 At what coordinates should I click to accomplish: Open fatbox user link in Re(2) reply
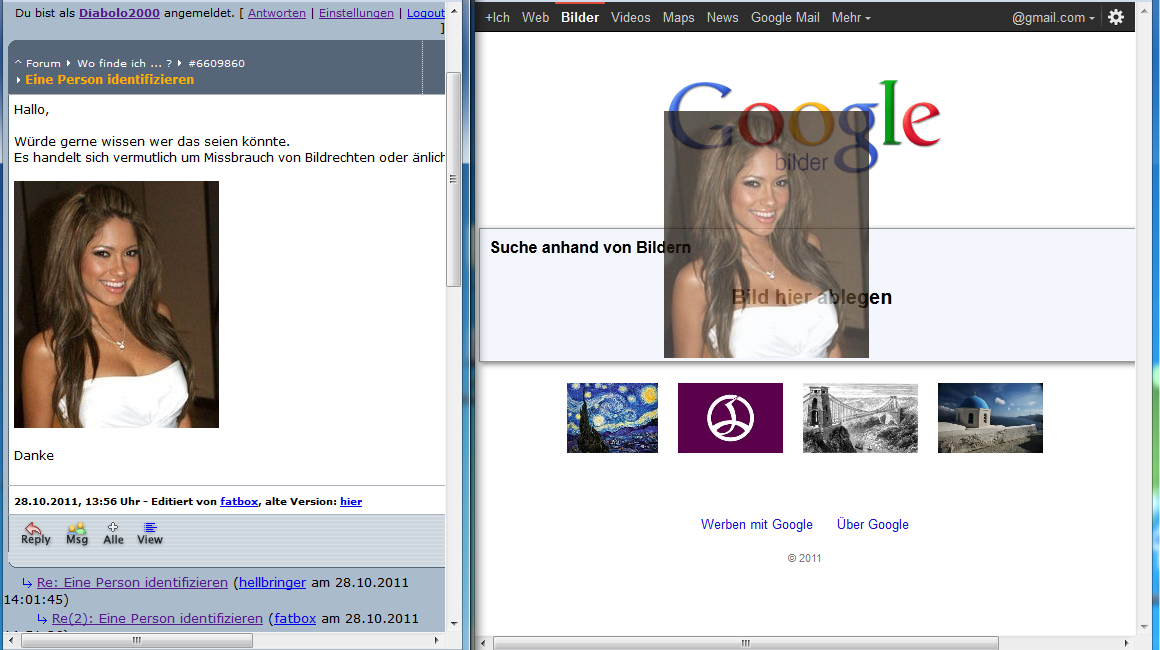pos(295,618)
